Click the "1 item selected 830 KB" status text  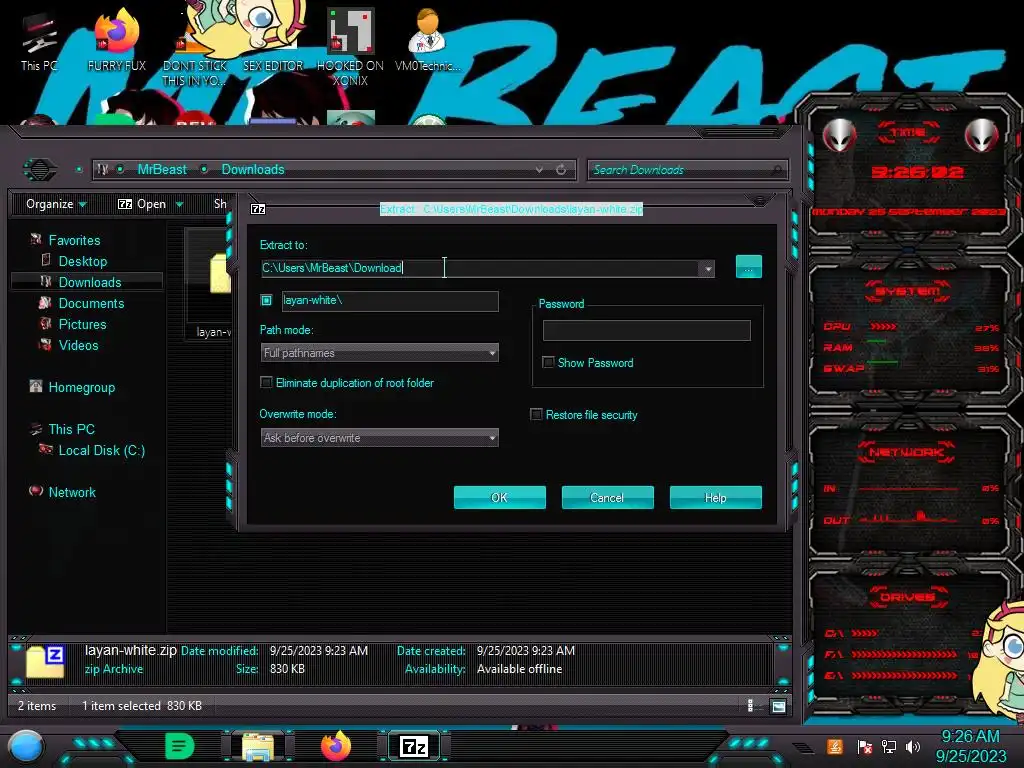[142, 706]
